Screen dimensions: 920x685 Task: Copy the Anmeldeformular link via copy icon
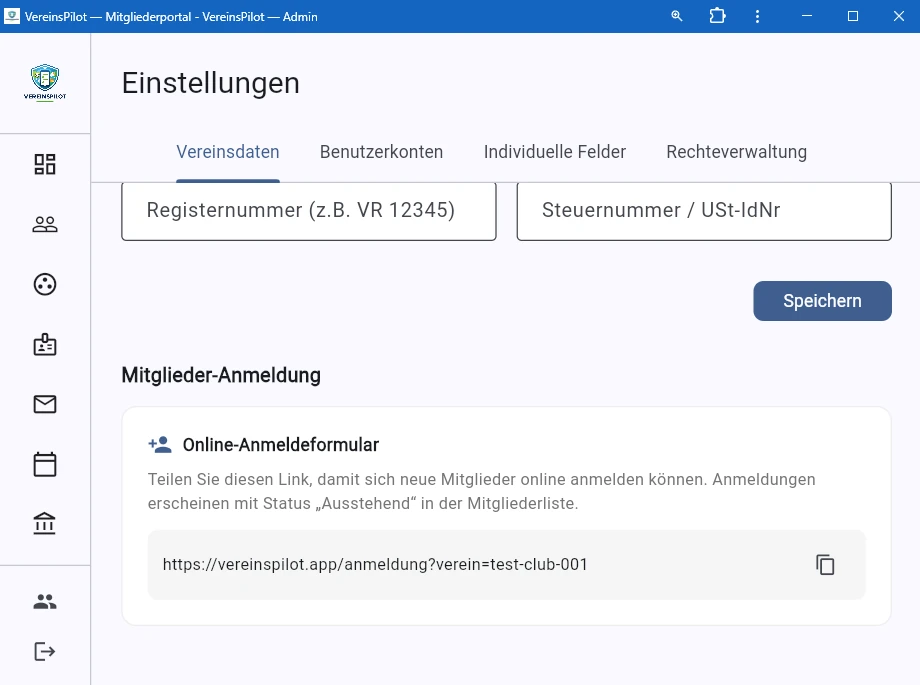[825, 565]
